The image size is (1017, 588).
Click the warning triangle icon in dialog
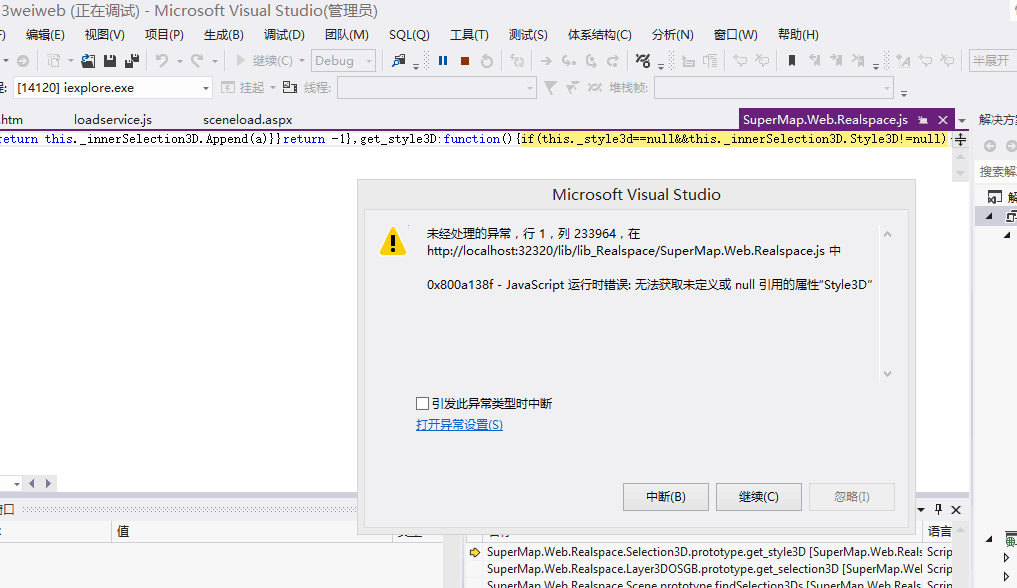392,241
